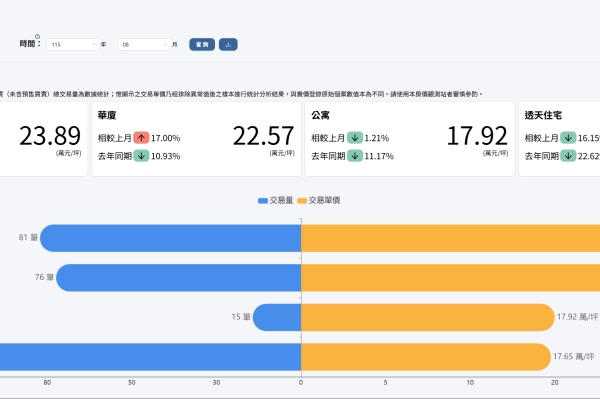Click the 交易量 legend label

pyautogui.click(x=281, y=200)
